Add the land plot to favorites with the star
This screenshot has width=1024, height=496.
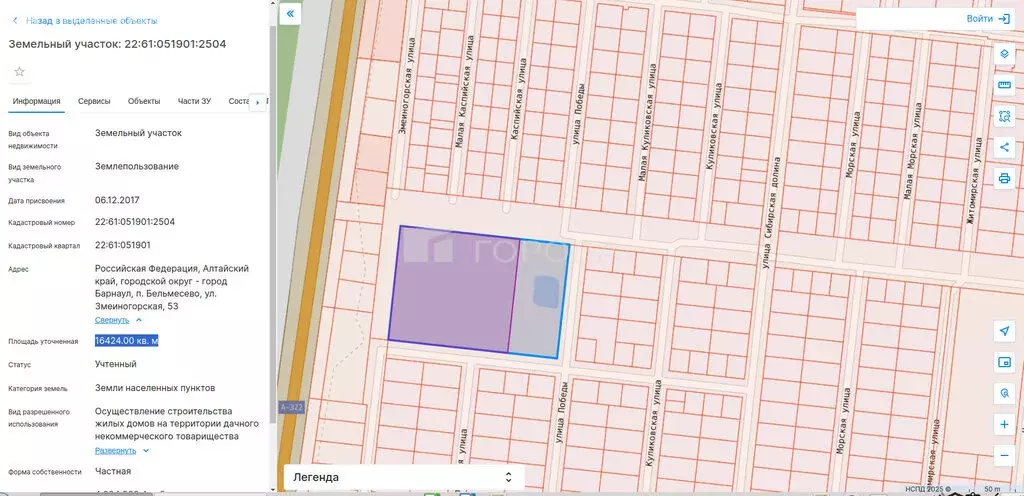click(18, 71)
